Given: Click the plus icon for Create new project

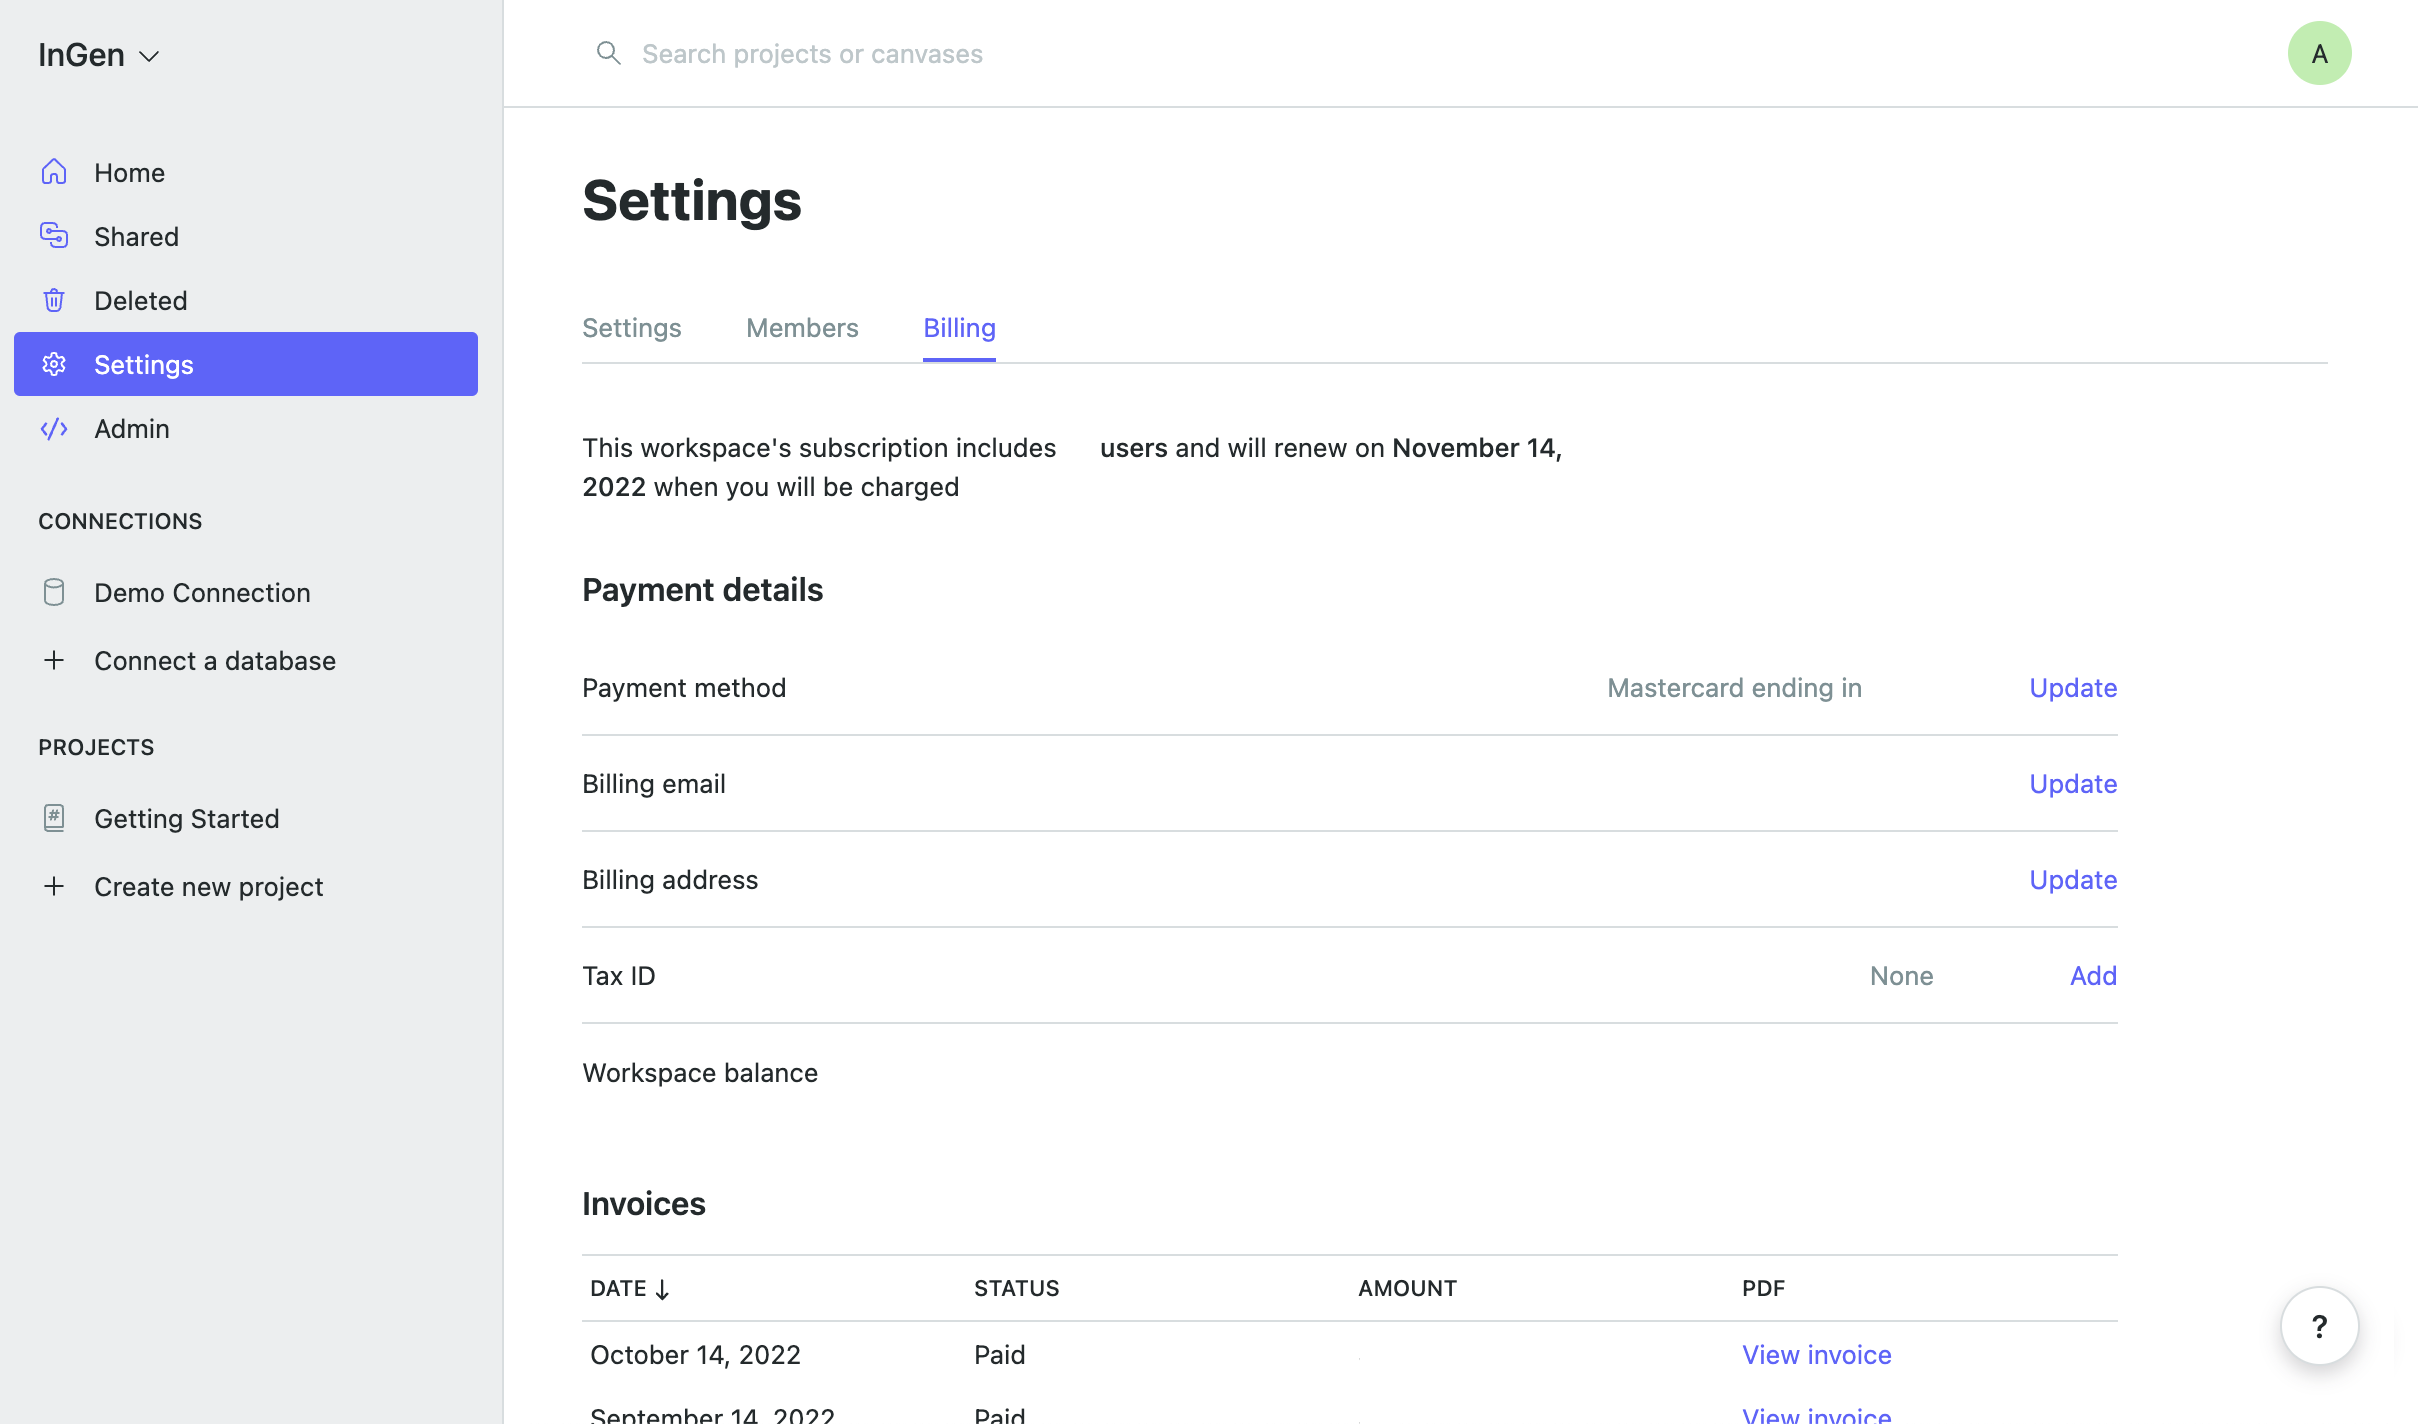Looking at the screenshot, I should pyautogui.click(x=54, y=886).
